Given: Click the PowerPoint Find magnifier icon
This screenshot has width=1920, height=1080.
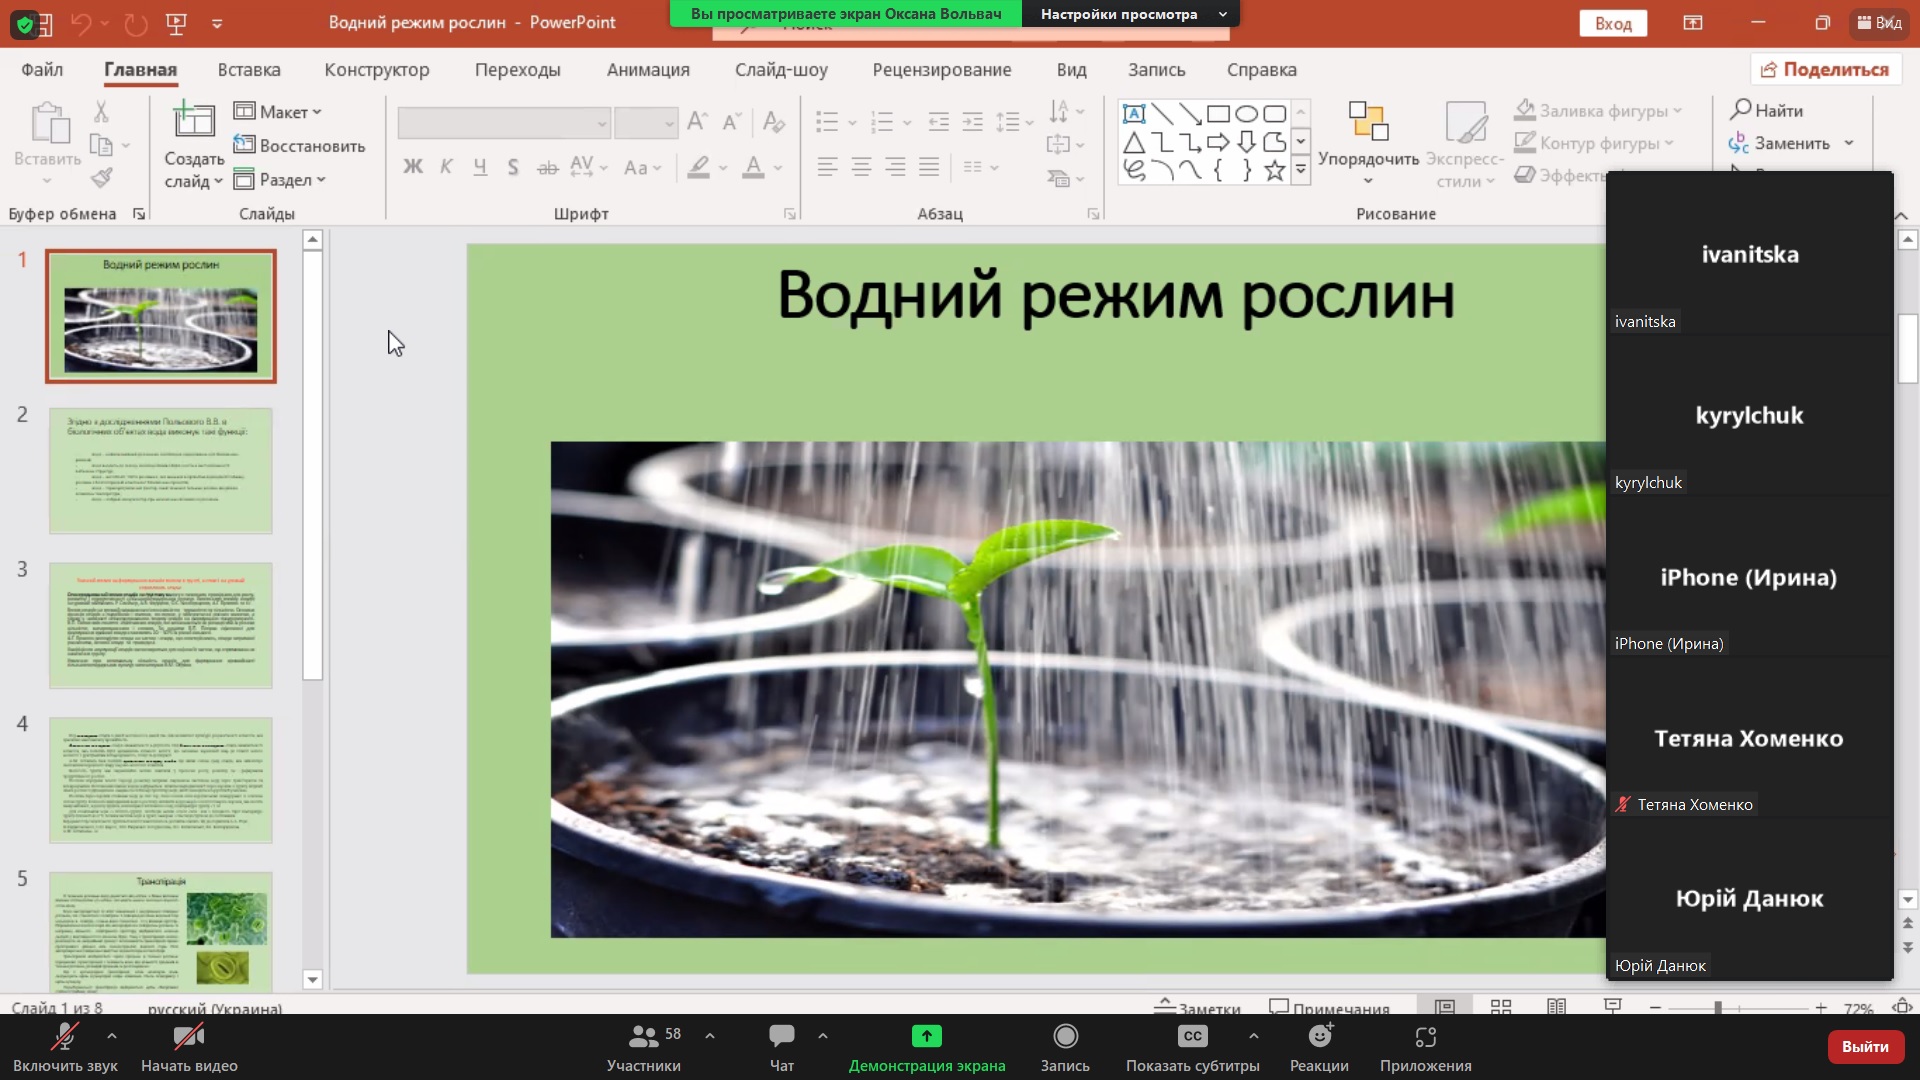Looking at the screenshot, I should (1741, 109).
